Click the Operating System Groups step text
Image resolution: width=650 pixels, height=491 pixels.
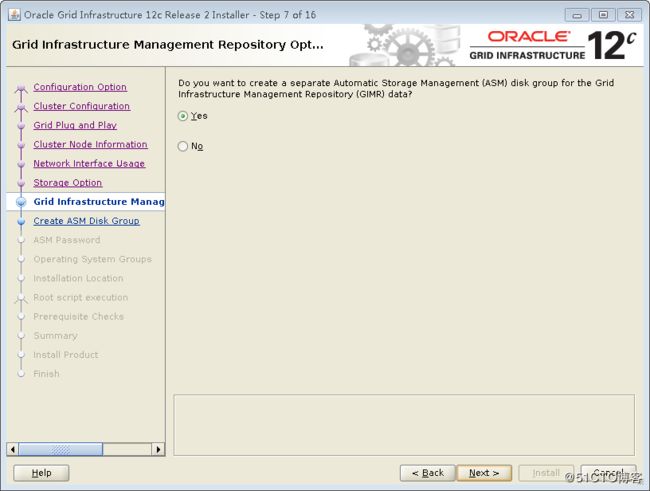click(92, 259)
